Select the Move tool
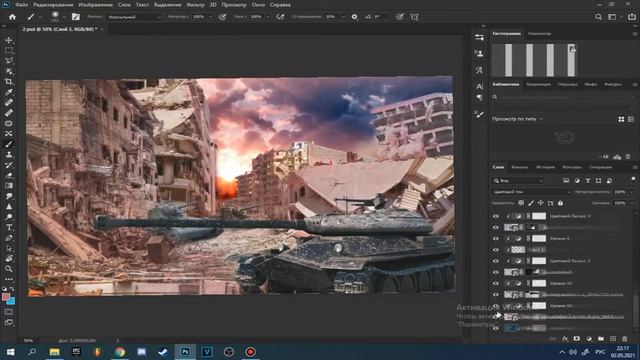The image size is (640, 360). [x=9, y=40]
